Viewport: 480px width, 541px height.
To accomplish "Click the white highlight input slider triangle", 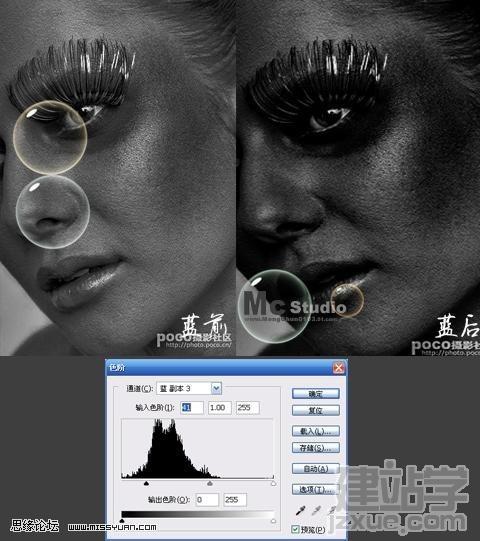I will (x=273, y=484).
